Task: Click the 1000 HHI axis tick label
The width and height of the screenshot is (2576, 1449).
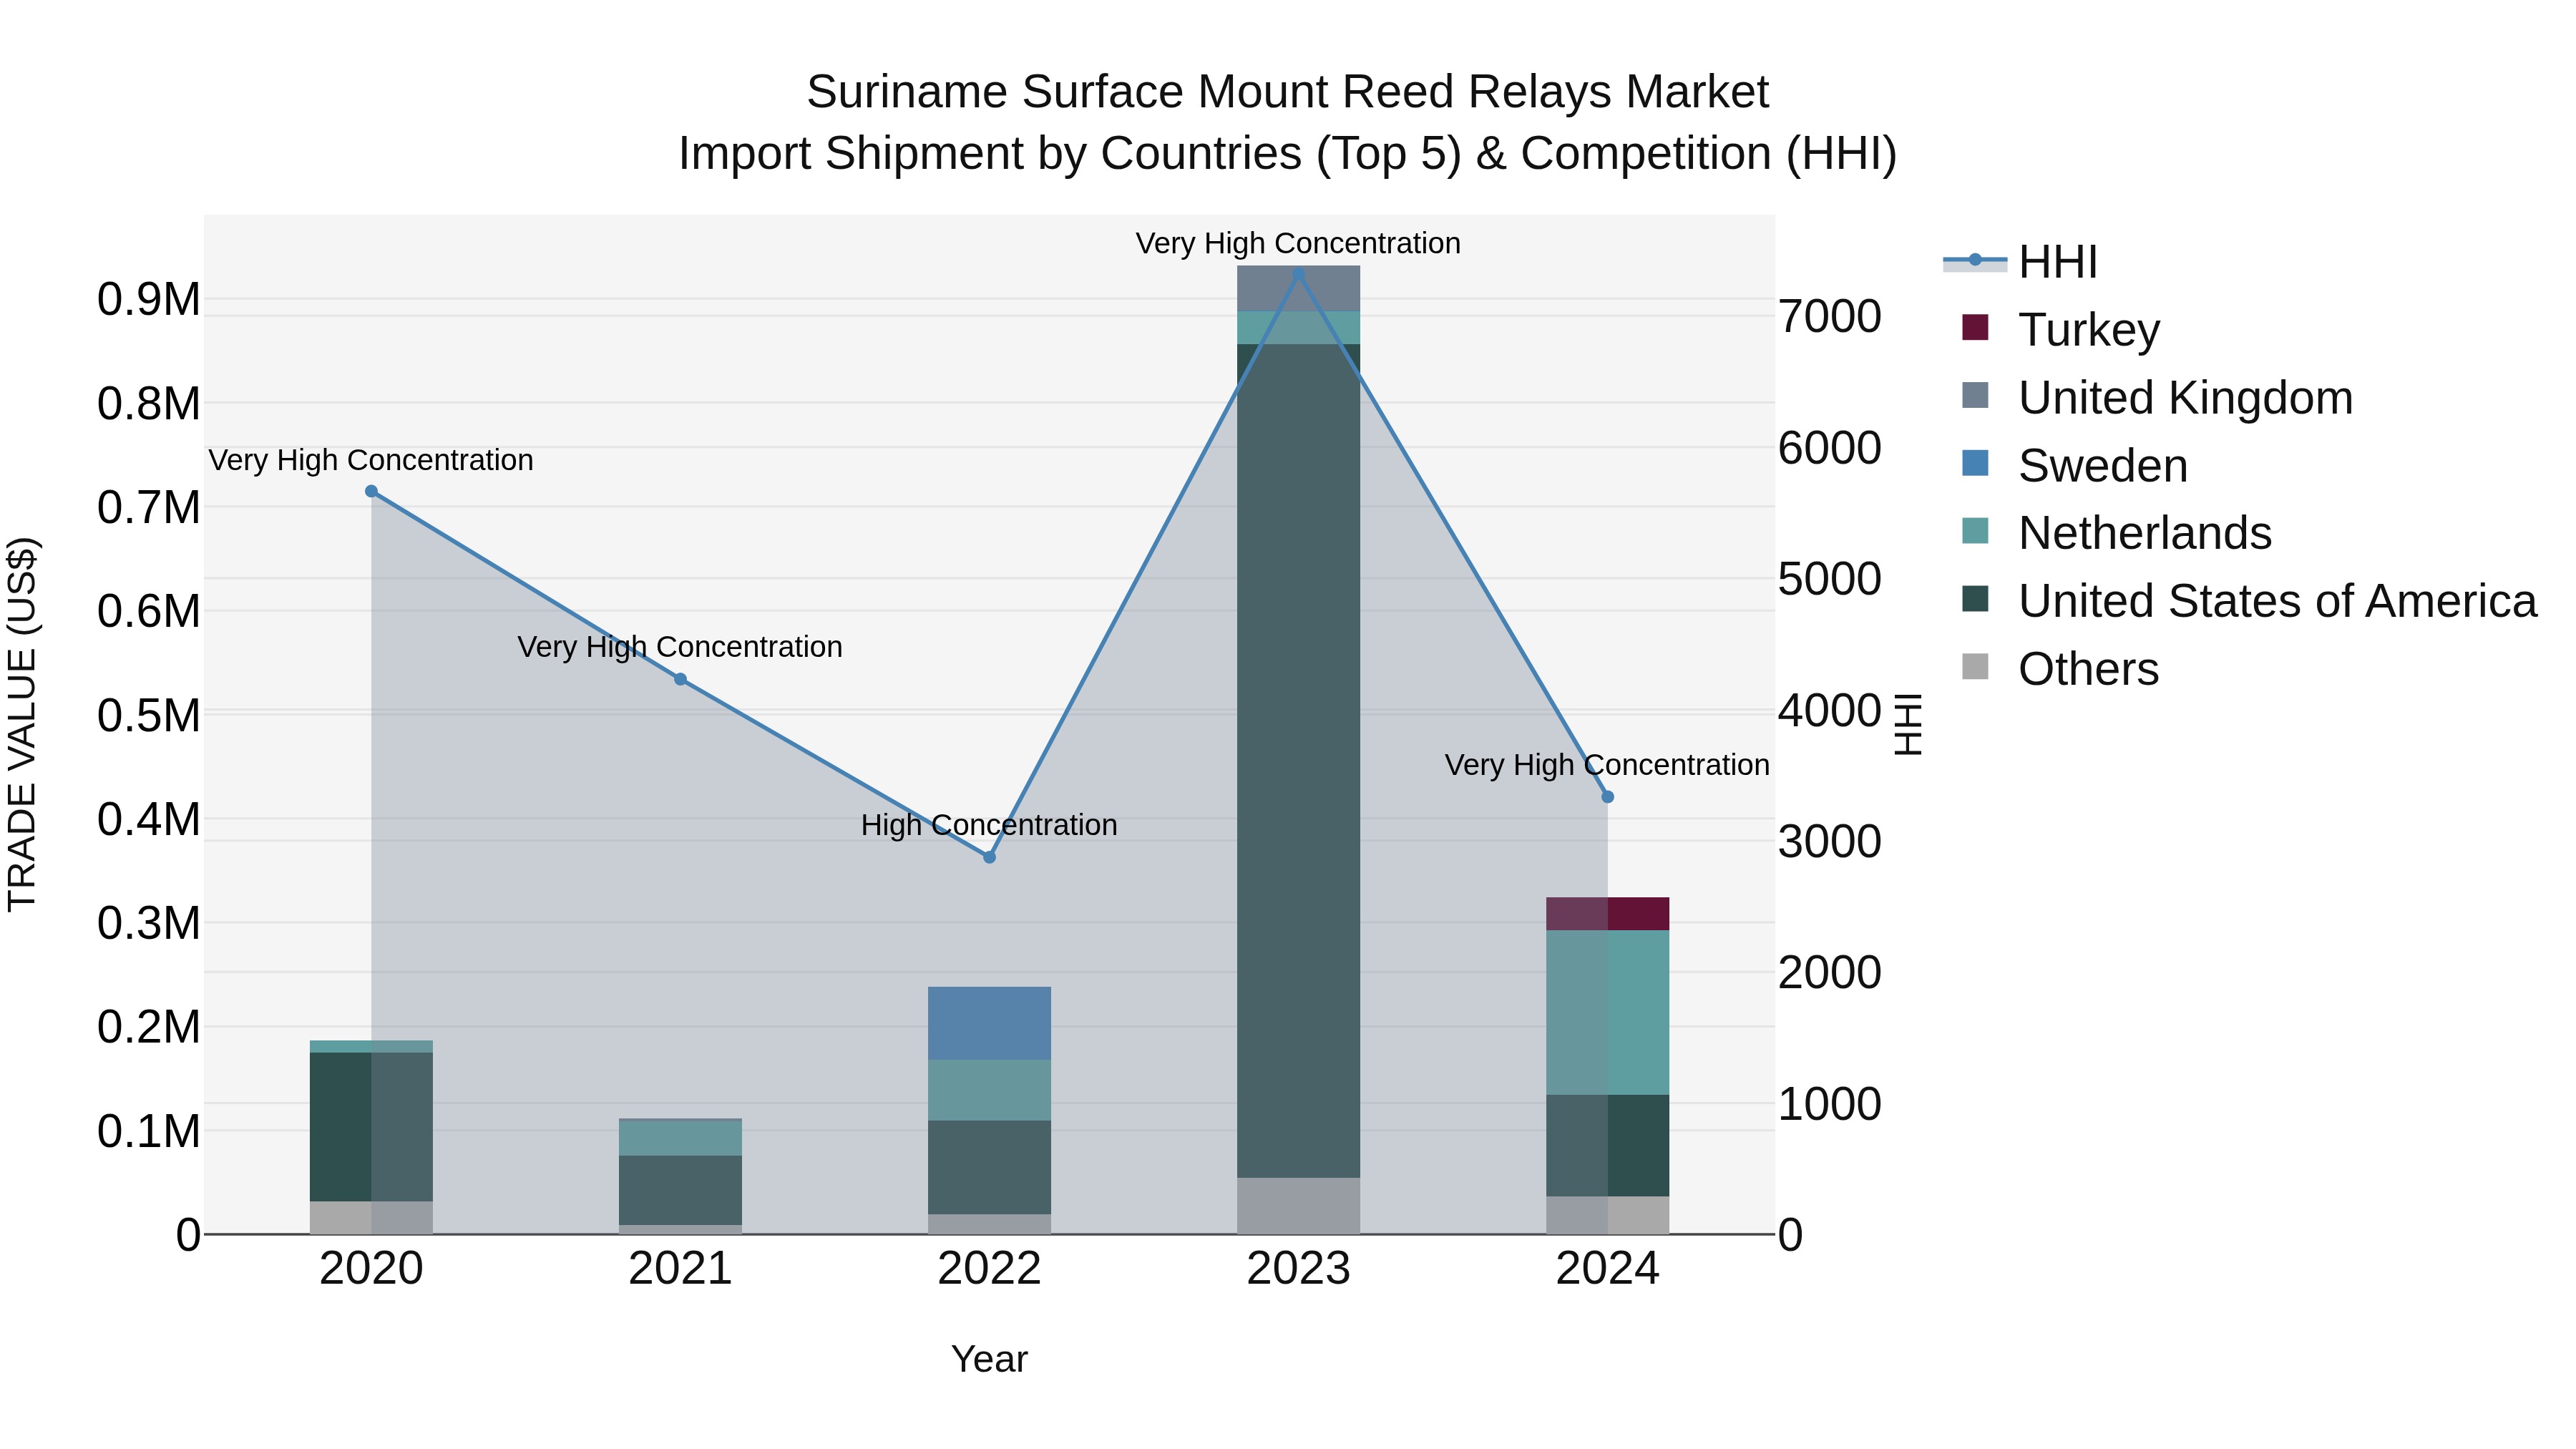Action: pos(1829,1104)
